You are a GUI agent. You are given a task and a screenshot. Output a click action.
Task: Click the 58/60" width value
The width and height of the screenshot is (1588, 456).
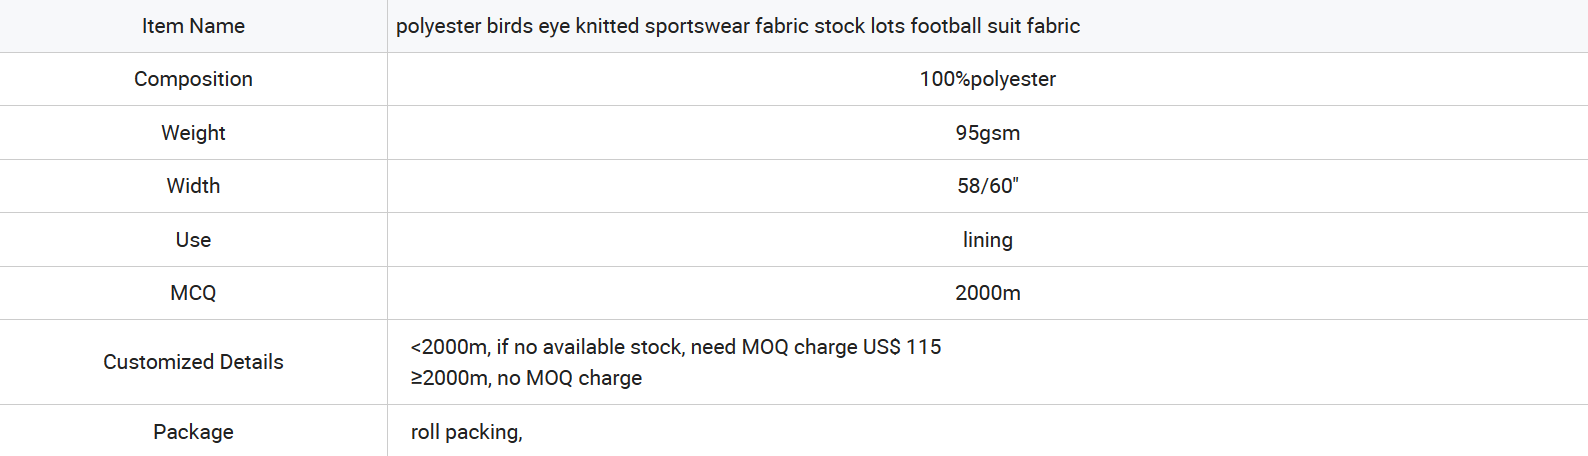(988, 186)
